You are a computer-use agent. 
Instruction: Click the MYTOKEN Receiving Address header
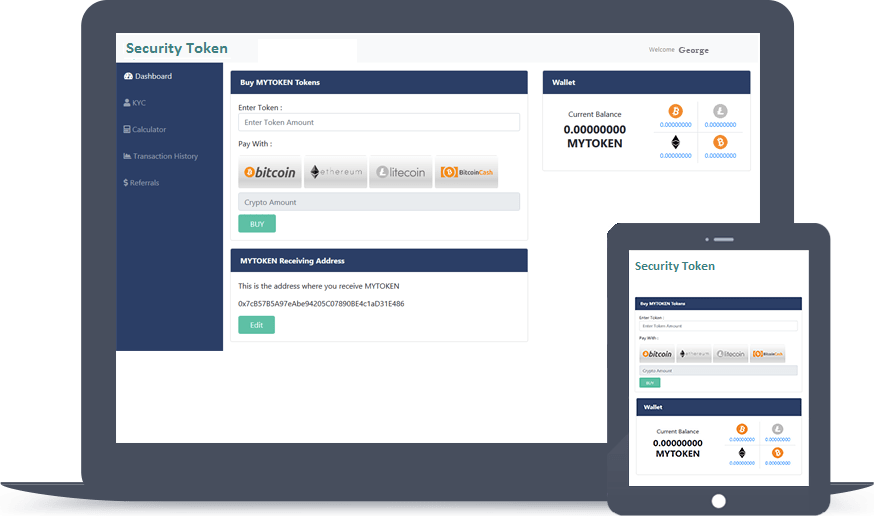click(x=379, y=261)
